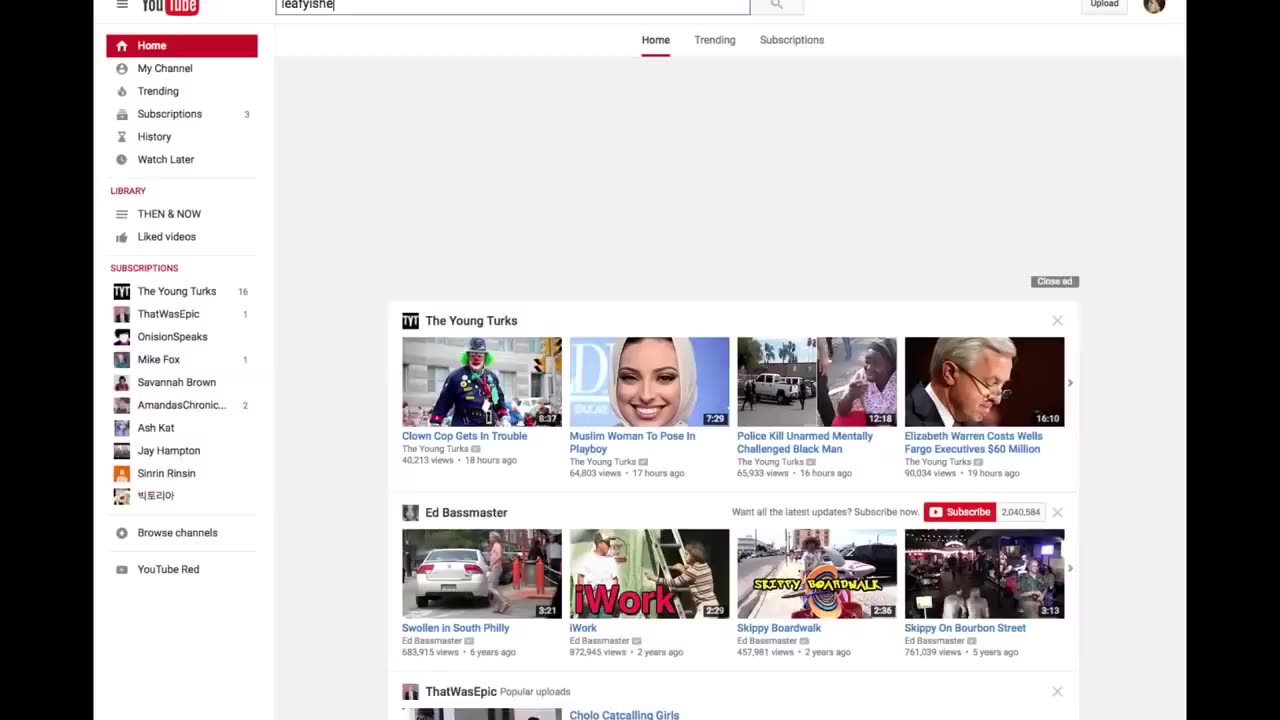
Task: Switch to the Subscriptions tab
Action: (792, 40)
